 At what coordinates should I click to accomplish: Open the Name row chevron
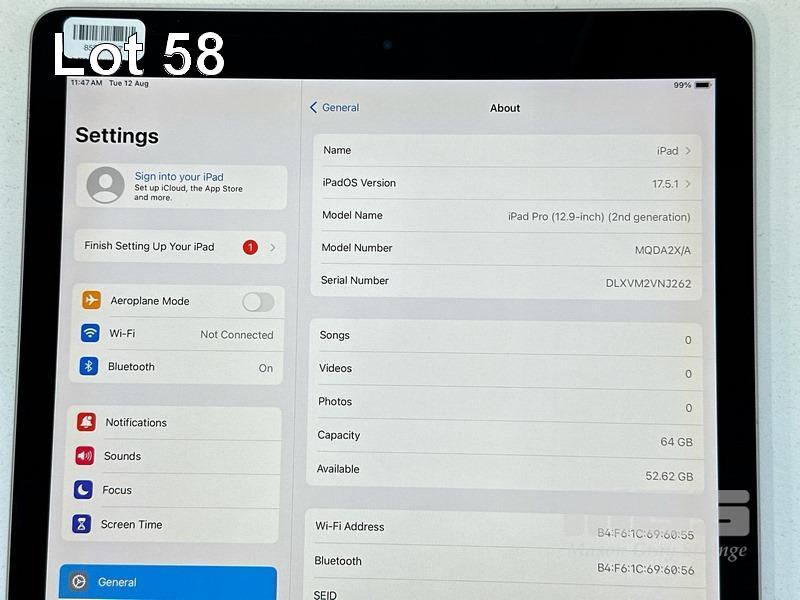(688, 151)
